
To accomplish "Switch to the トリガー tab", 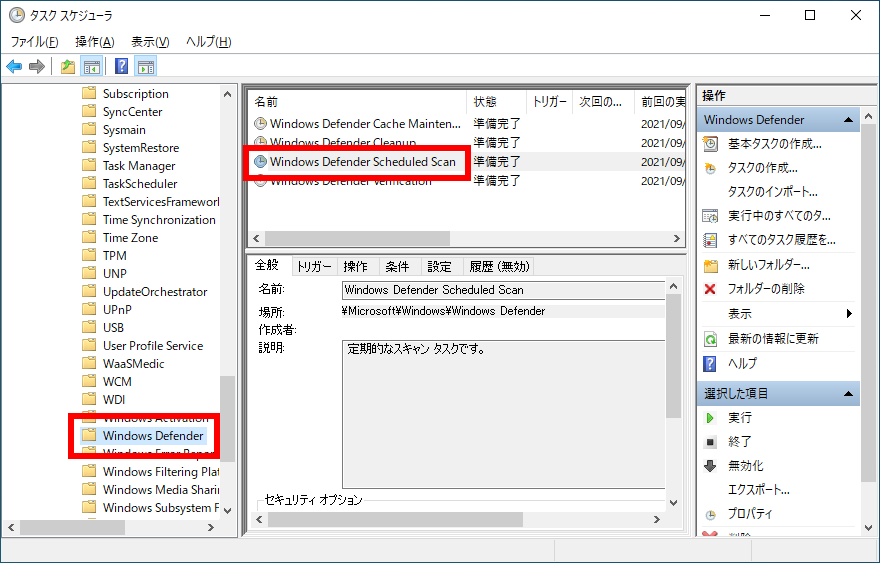I will coord(314,267).
